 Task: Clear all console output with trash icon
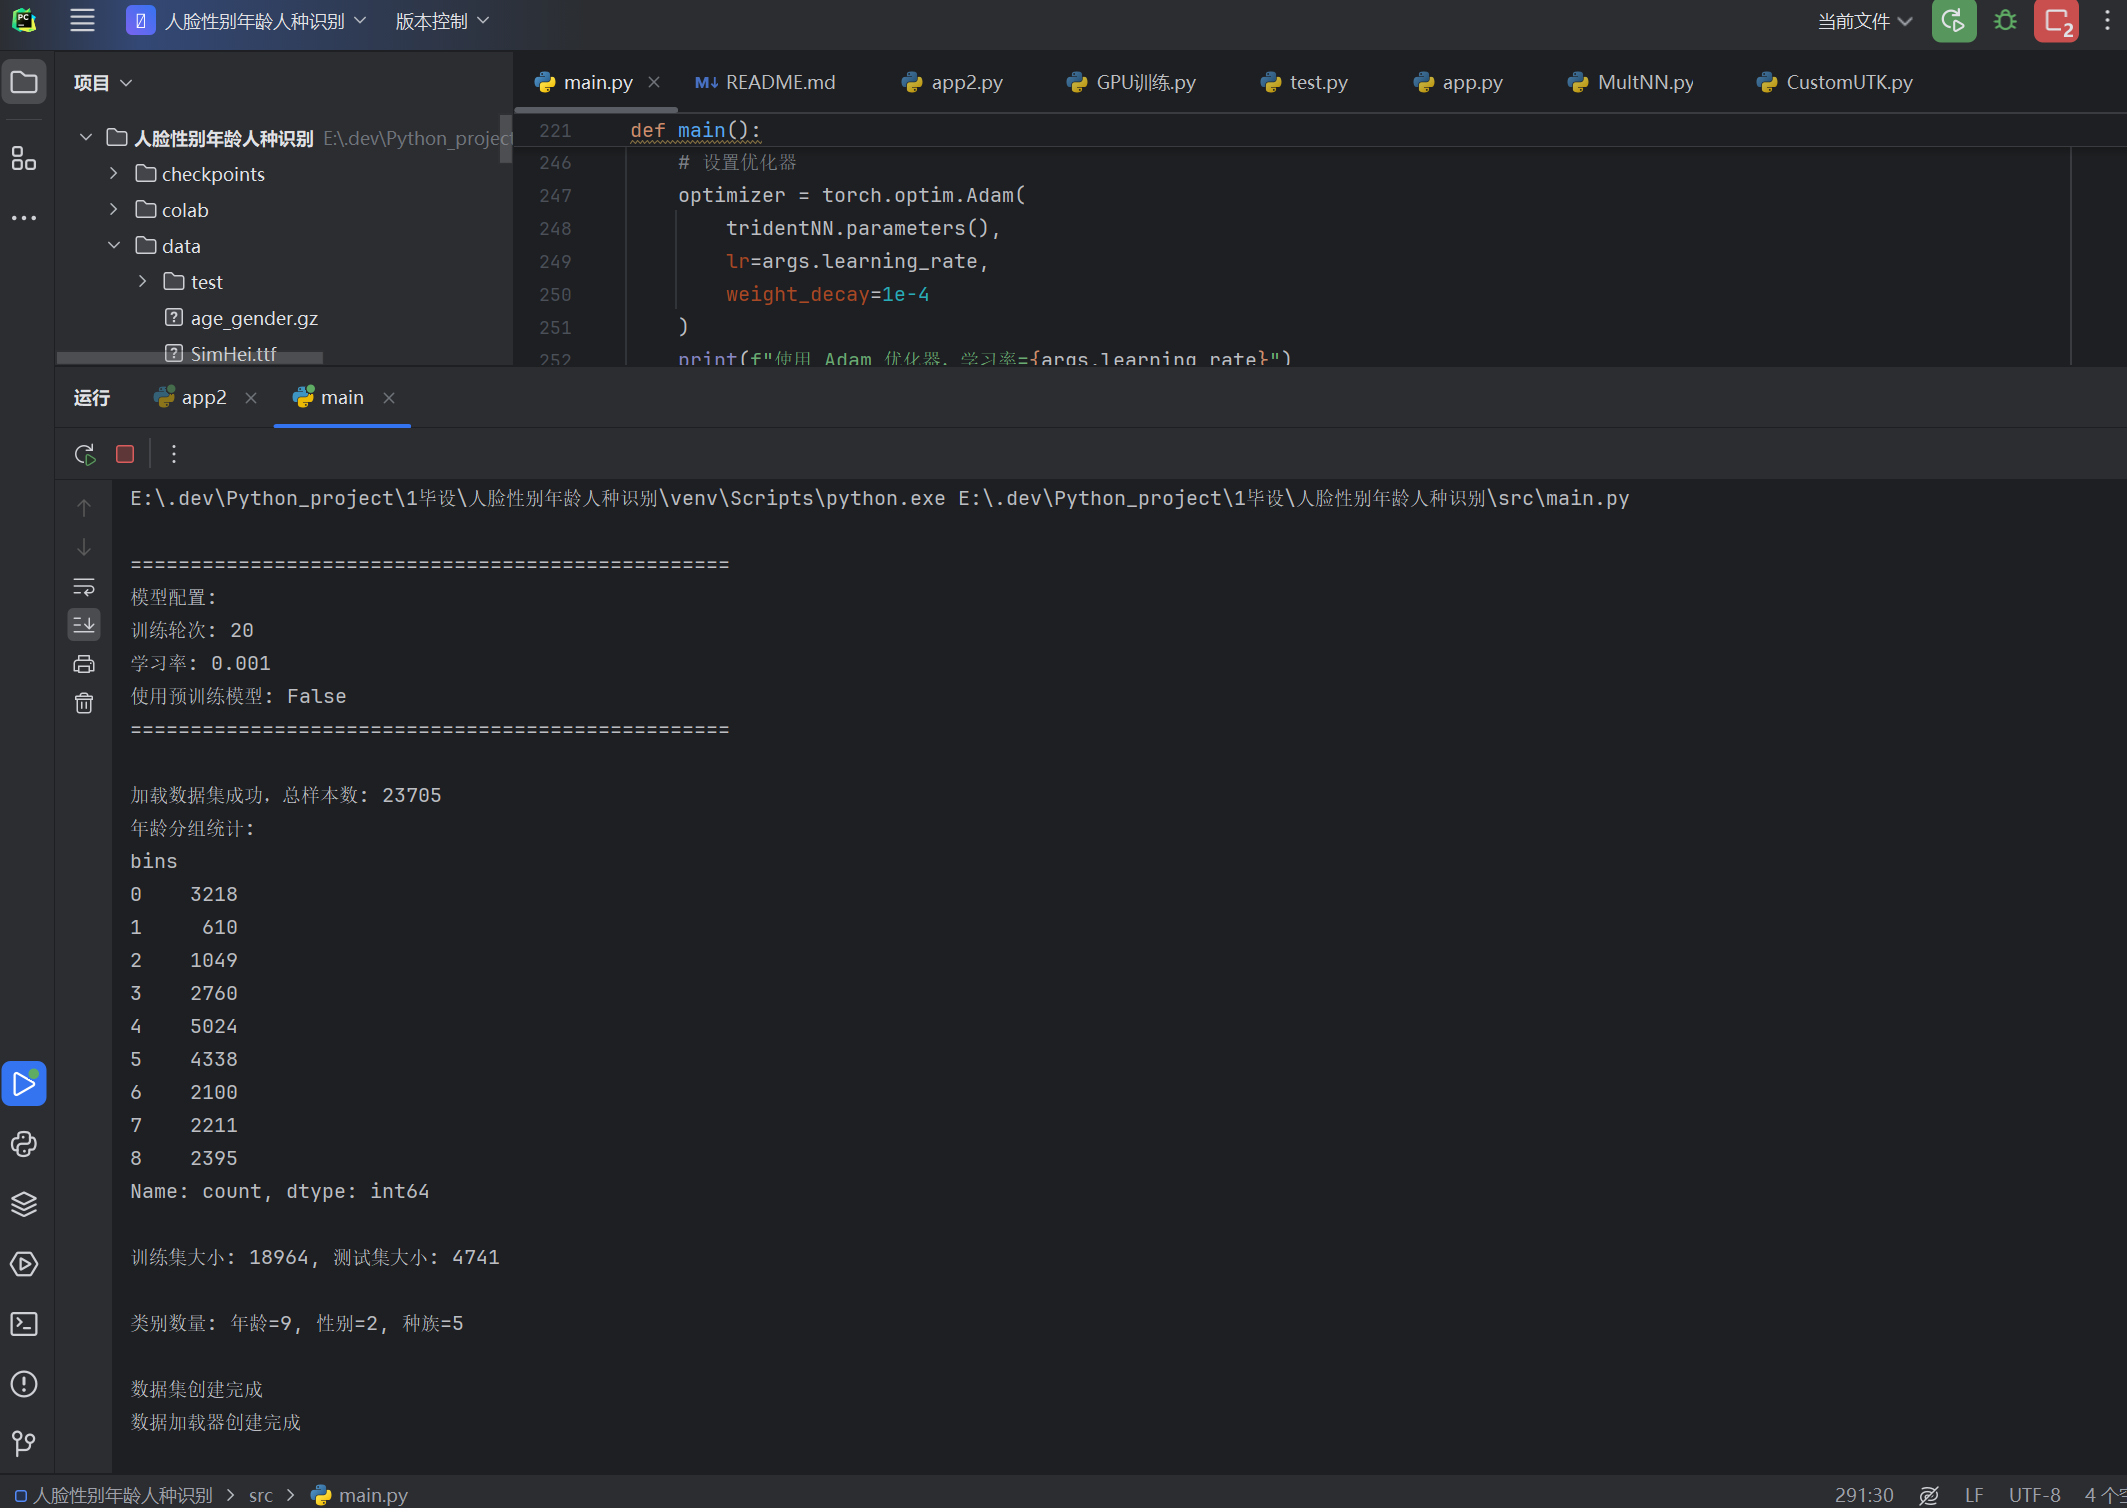pyautogui.click(x=84, y=703)
